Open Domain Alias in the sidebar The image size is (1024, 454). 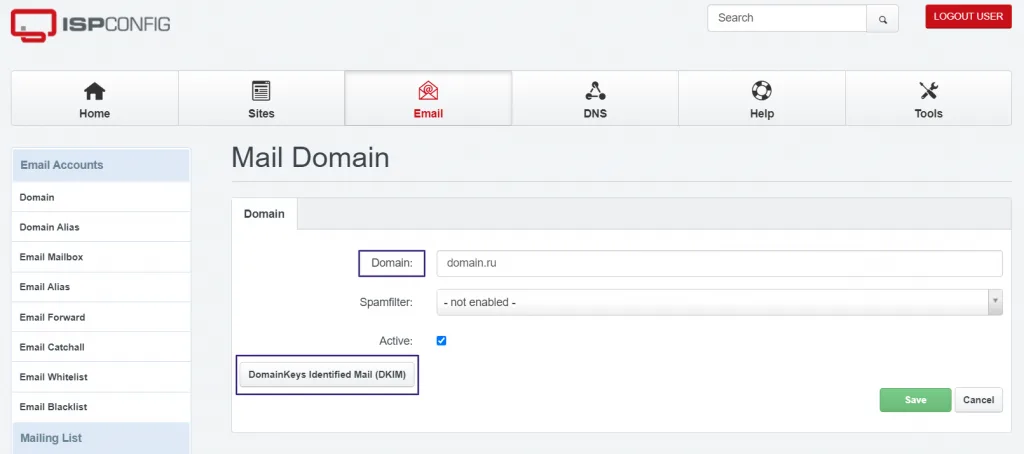click(x=101, y=227)
